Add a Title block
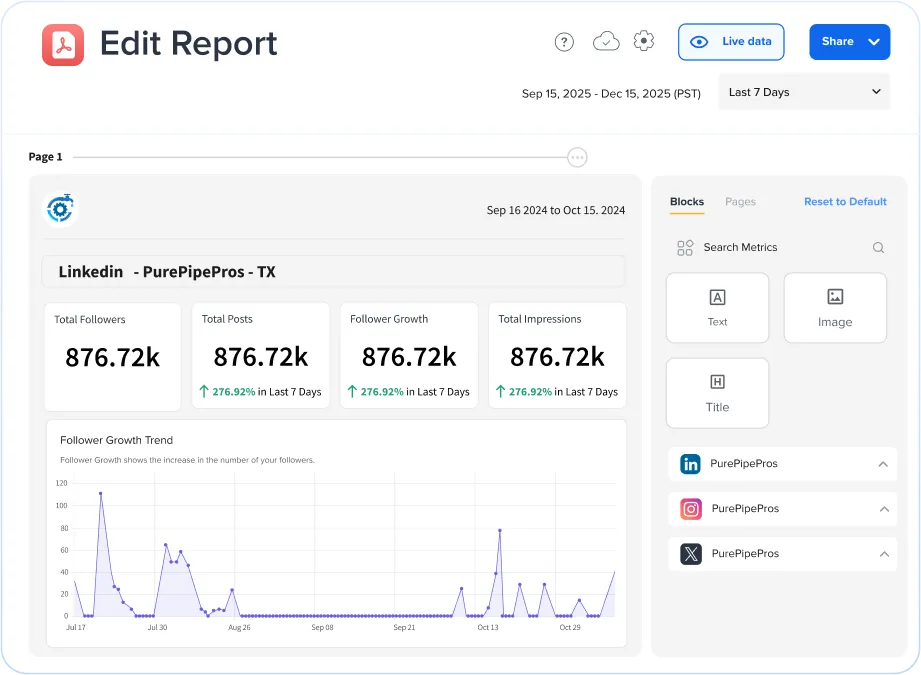Image resolution: width=921 pixels, height=675 pixels. click(717, 392)
